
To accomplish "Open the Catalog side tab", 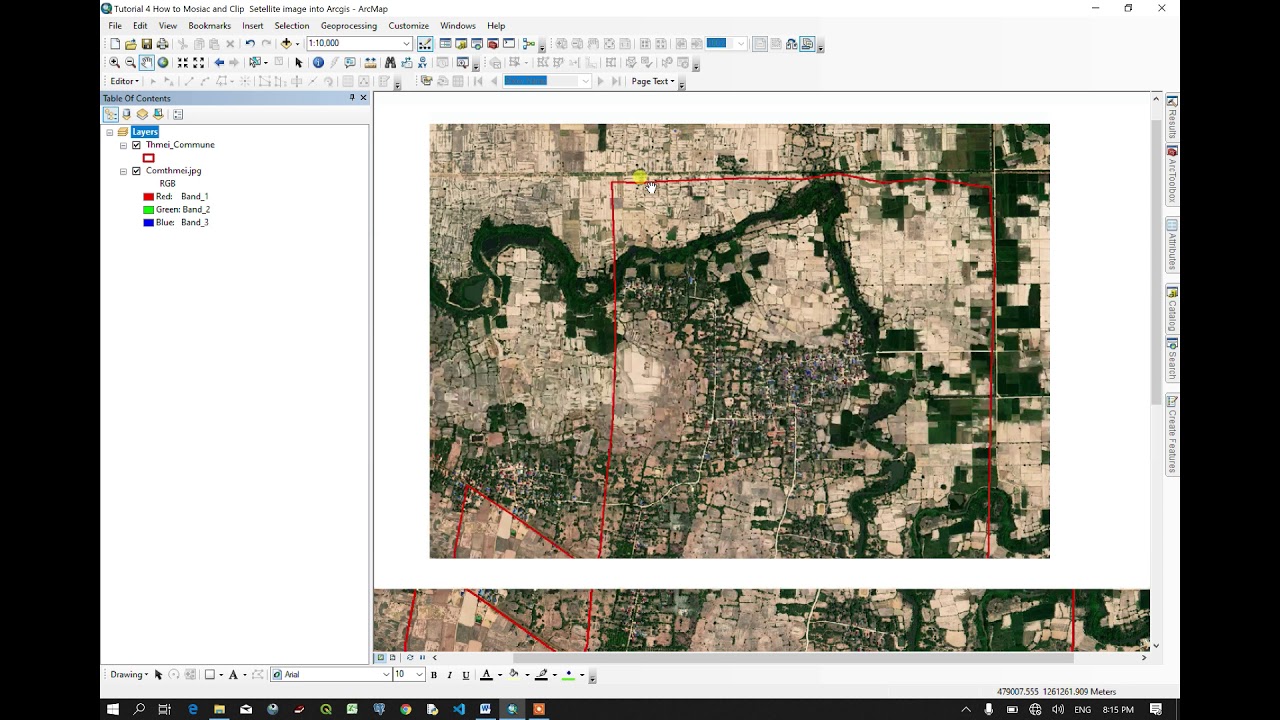I will click(x=1172, y=308).
